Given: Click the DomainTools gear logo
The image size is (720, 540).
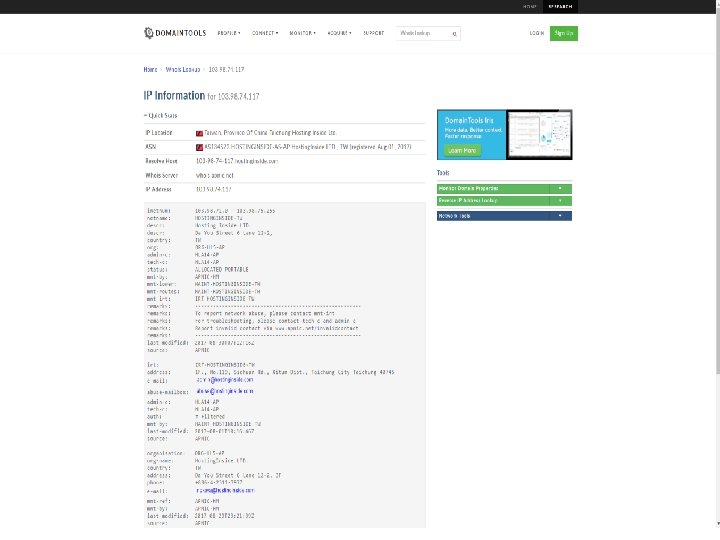Looking at the screenshot, I should (x=148, y=33).
